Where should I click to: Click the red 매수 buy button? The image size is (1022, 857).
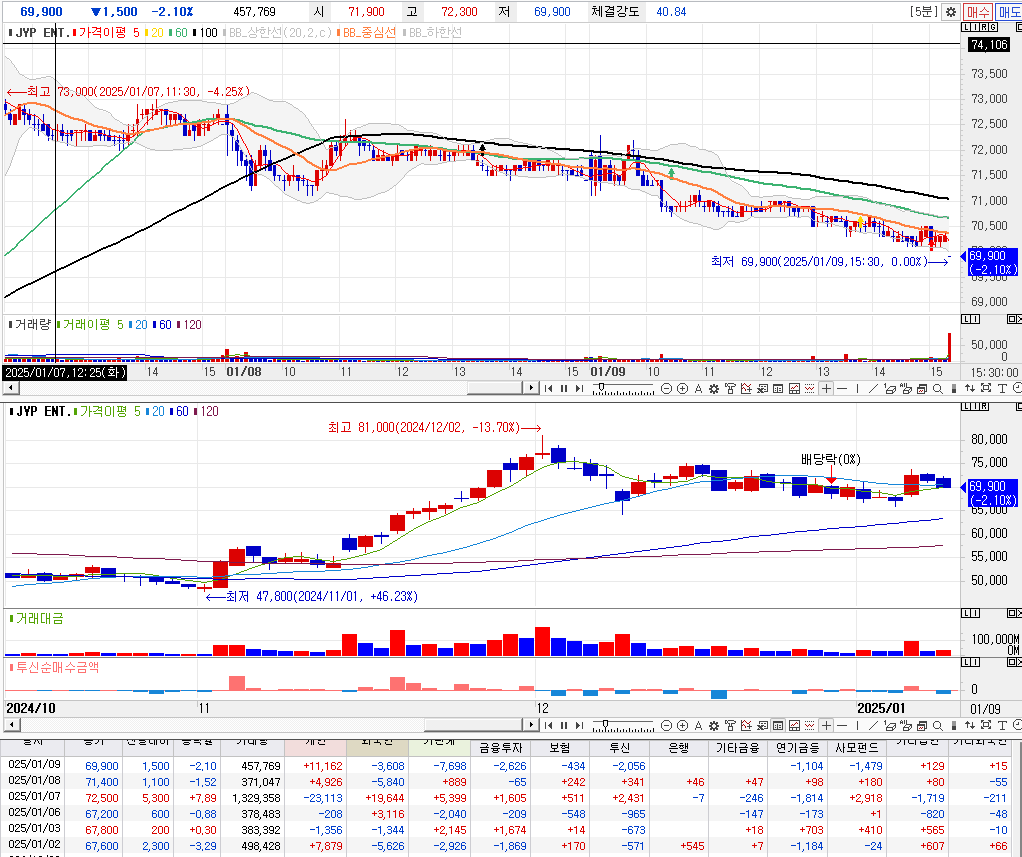(x=977, y=12)
